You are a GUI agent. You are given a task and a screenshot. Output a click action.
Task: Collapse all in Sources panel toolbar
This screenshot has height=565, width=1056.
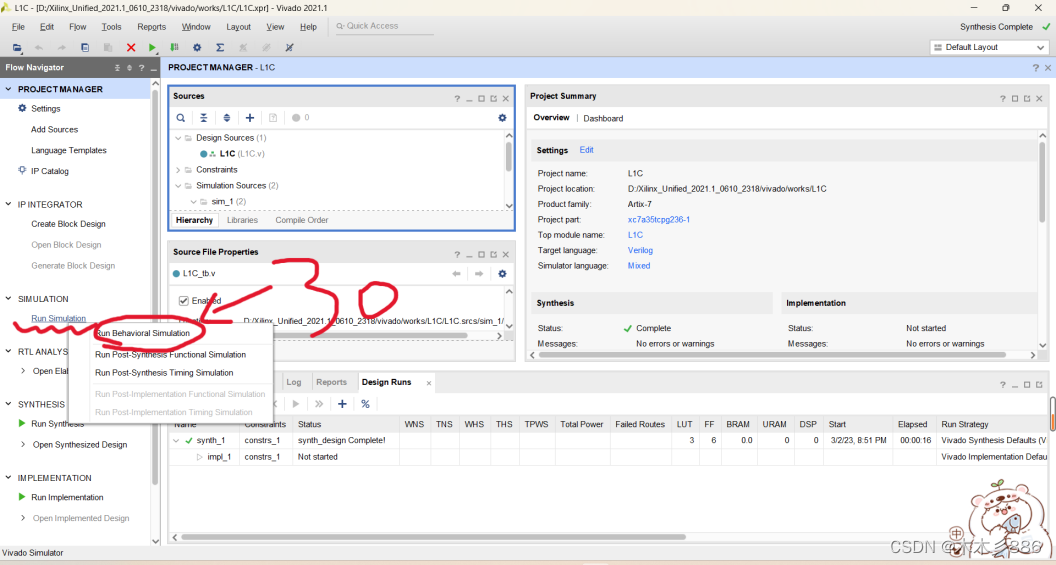[203, 118]
